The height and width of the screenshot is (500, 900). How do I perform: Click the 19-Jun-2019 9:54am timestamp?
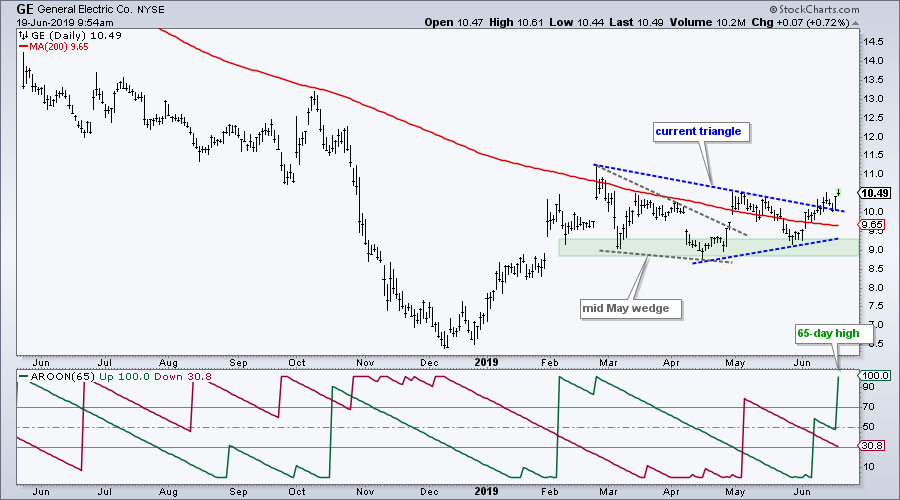point(65,23)
